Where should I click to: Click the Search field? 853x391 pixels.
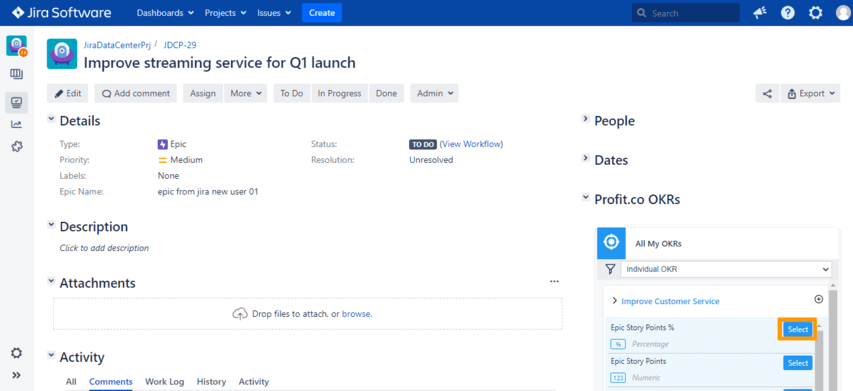[686, 13]
